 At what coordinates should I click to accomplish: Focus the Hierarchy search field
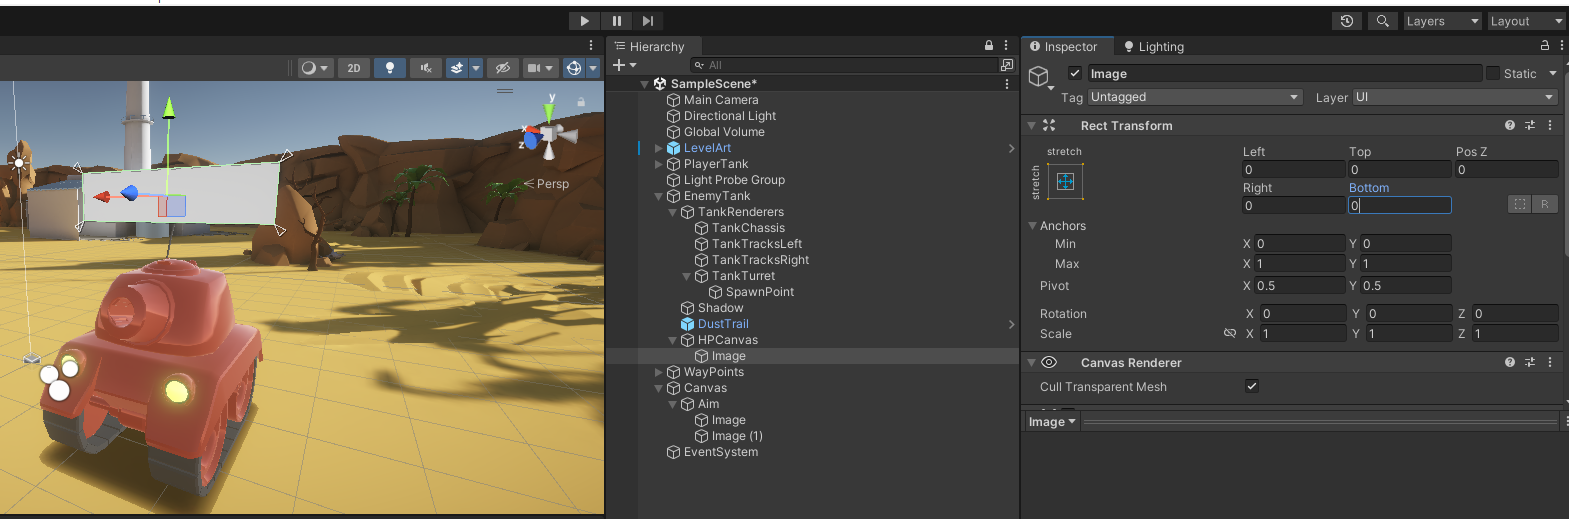tap(843, 65)
